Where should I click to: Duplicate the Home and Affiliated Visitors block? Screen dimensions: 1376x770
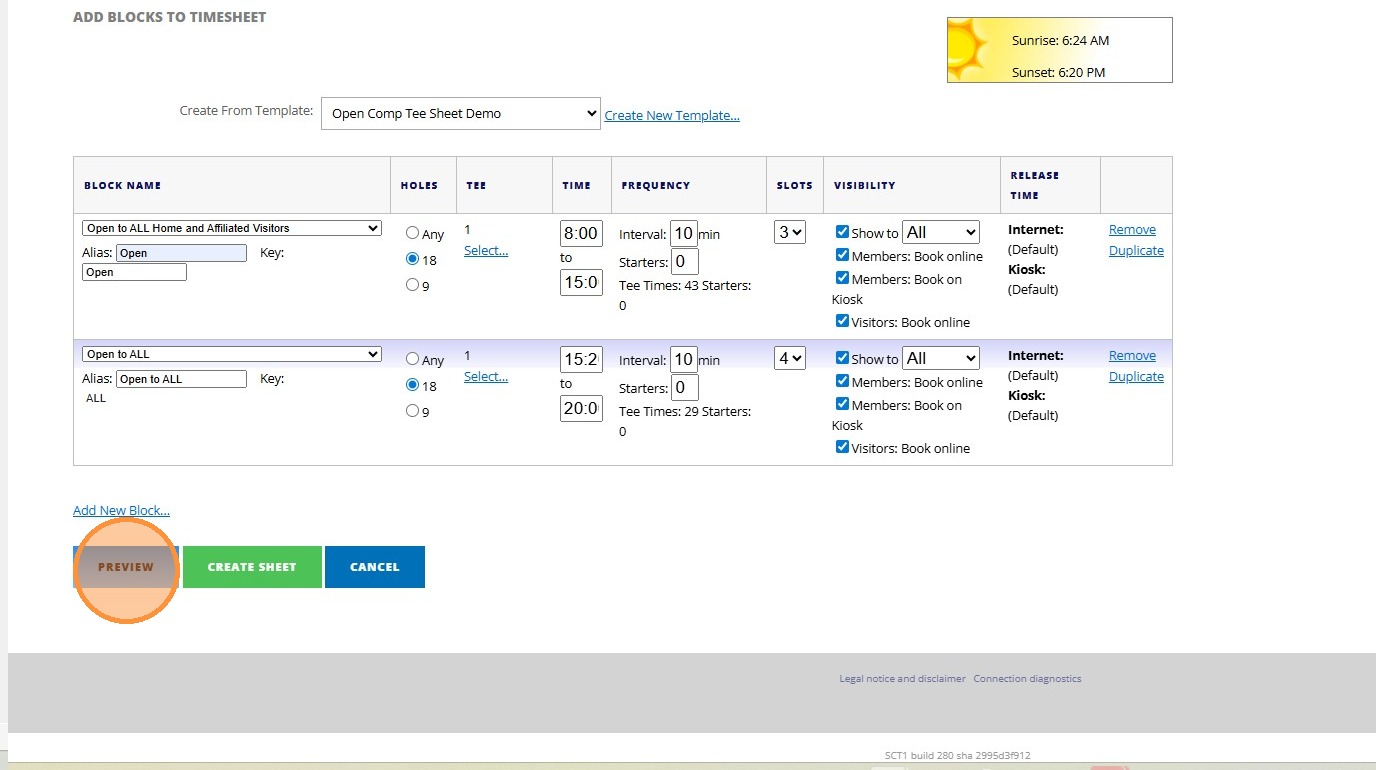1136,251
